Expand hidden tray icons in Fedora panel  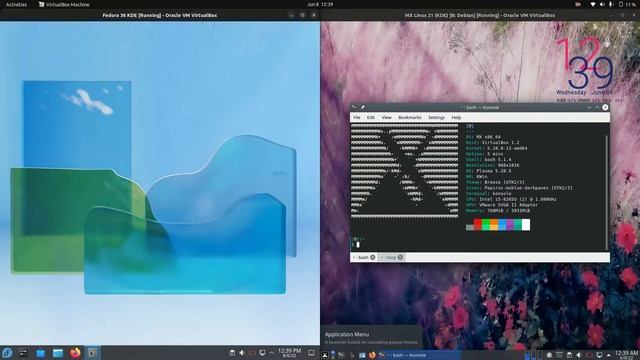(272, 353)
